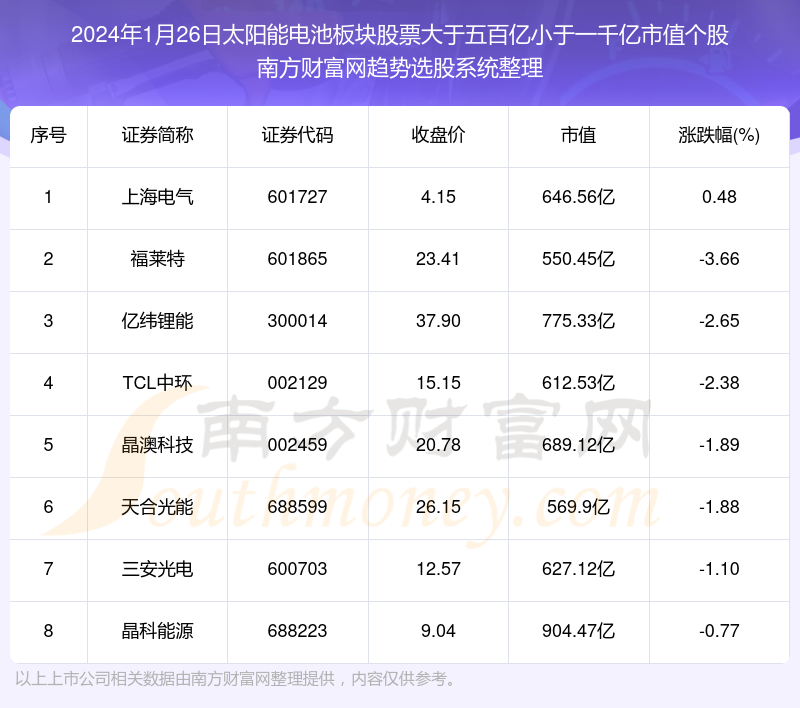The width and height of the screenshot is (800, 708).
Task: Click market value 627.12亿
Action: click(579, 569)
